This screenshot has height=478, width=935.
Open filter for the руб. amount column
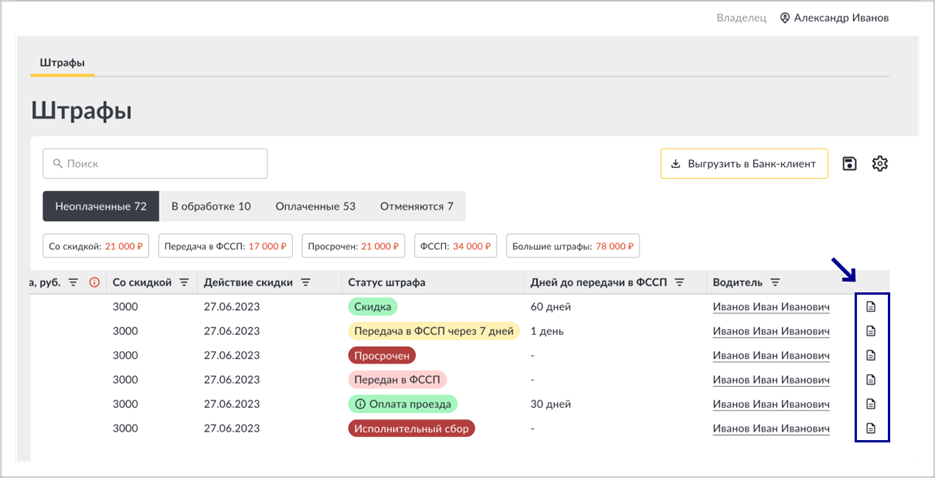pyautogui.click(x=73, y=283)
